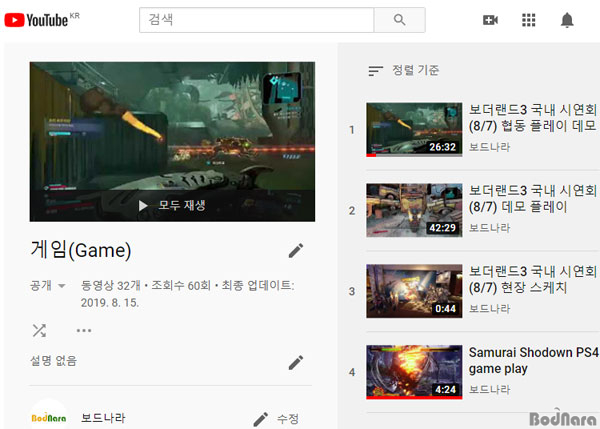Click the large playlist cover thumbnail
The image size is (600, 429).
coord(172,142)
